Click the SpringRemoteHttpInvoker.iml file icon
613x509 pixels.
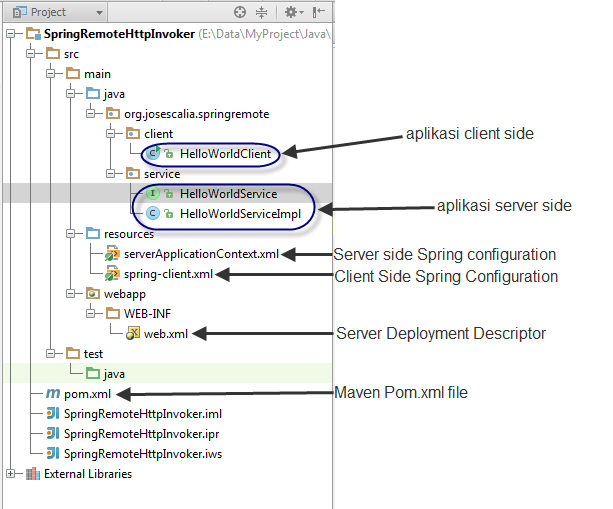click(53, 414)
